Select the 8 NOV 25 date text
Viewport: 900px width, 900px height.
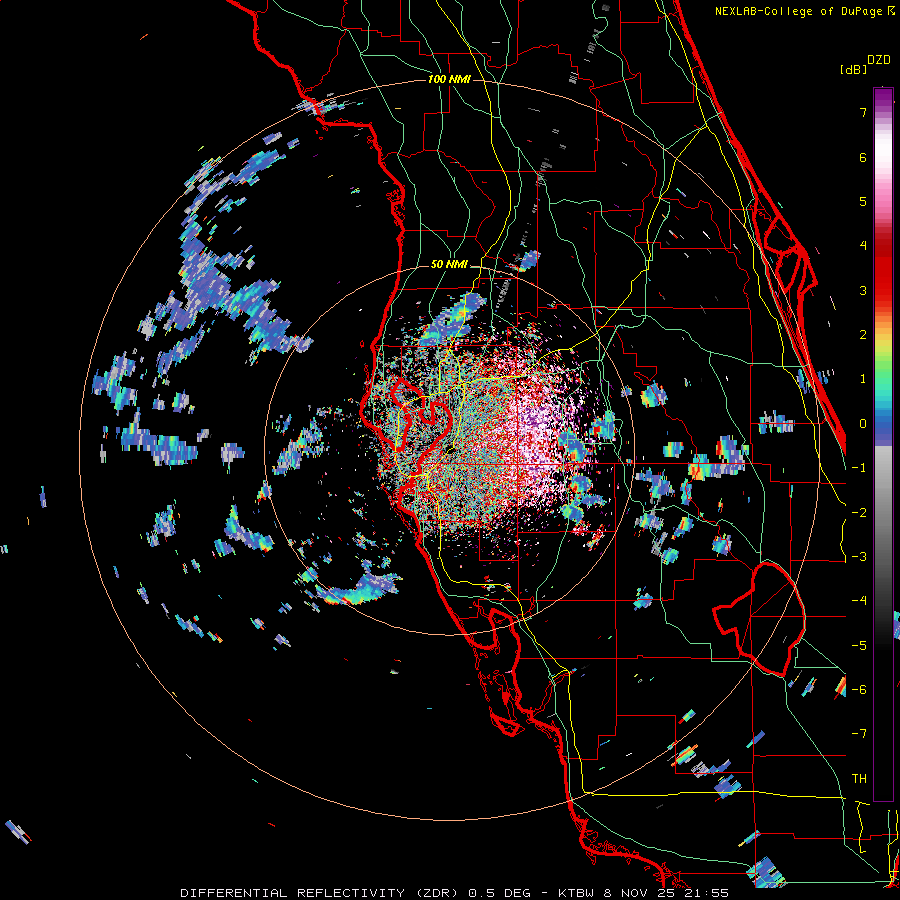point(639,893)
